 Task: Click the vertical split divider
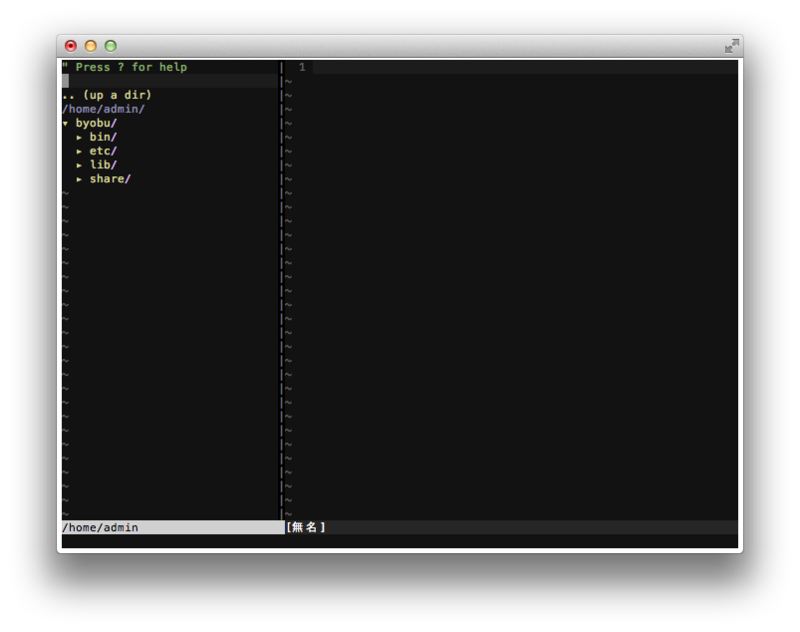281,290
